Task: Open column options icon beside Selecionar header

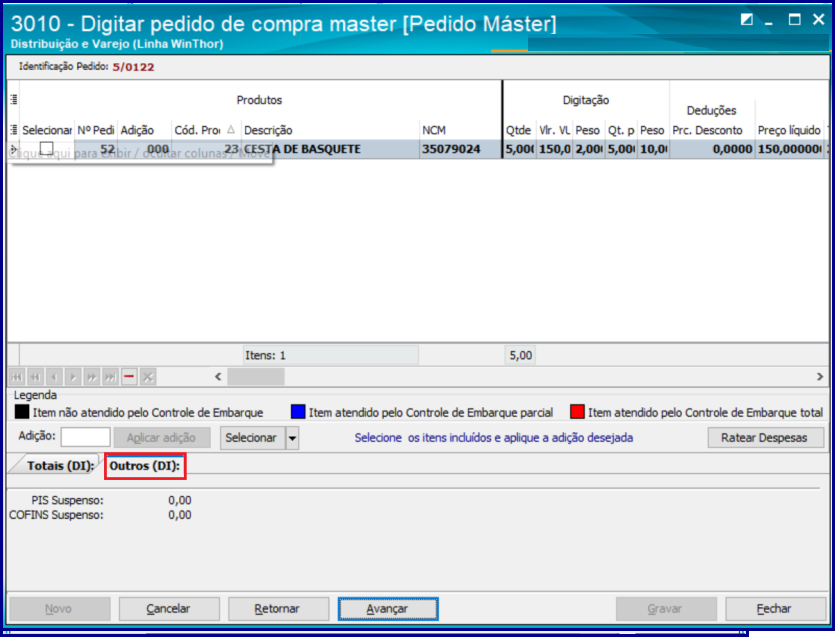Action: point(14,130)
